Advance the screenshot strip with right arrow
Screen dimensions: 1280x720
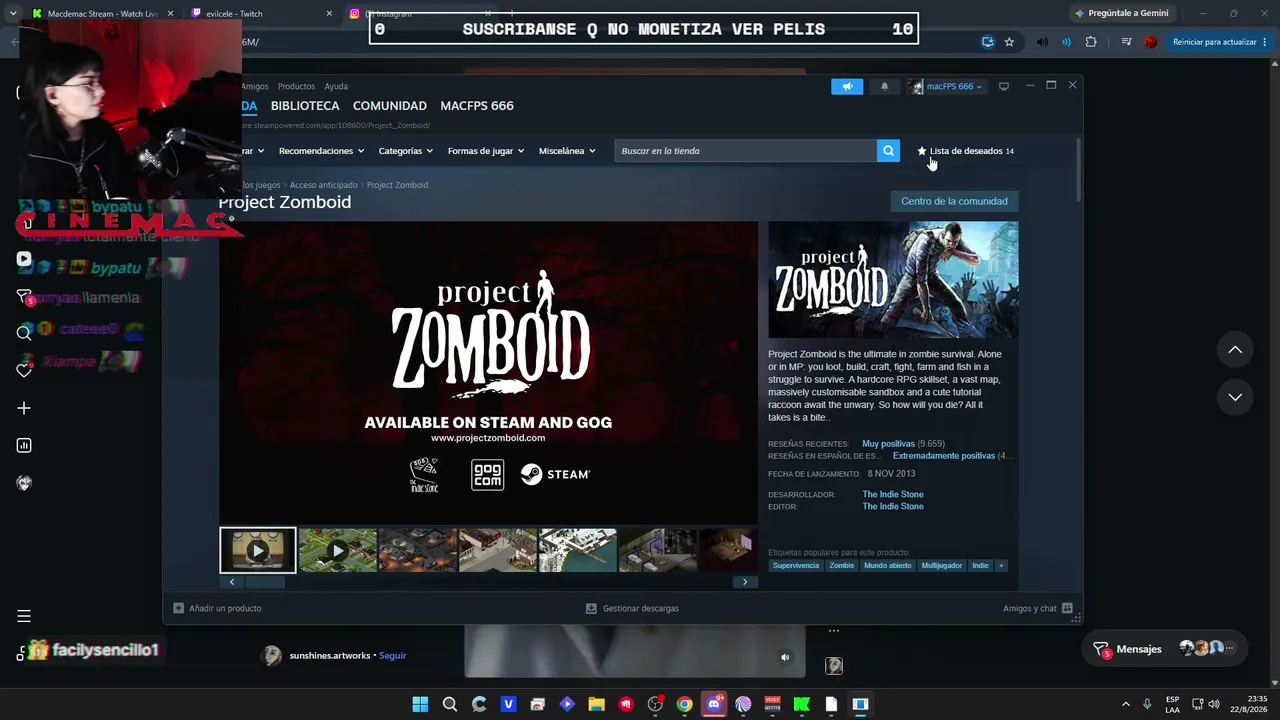point(744,582)
